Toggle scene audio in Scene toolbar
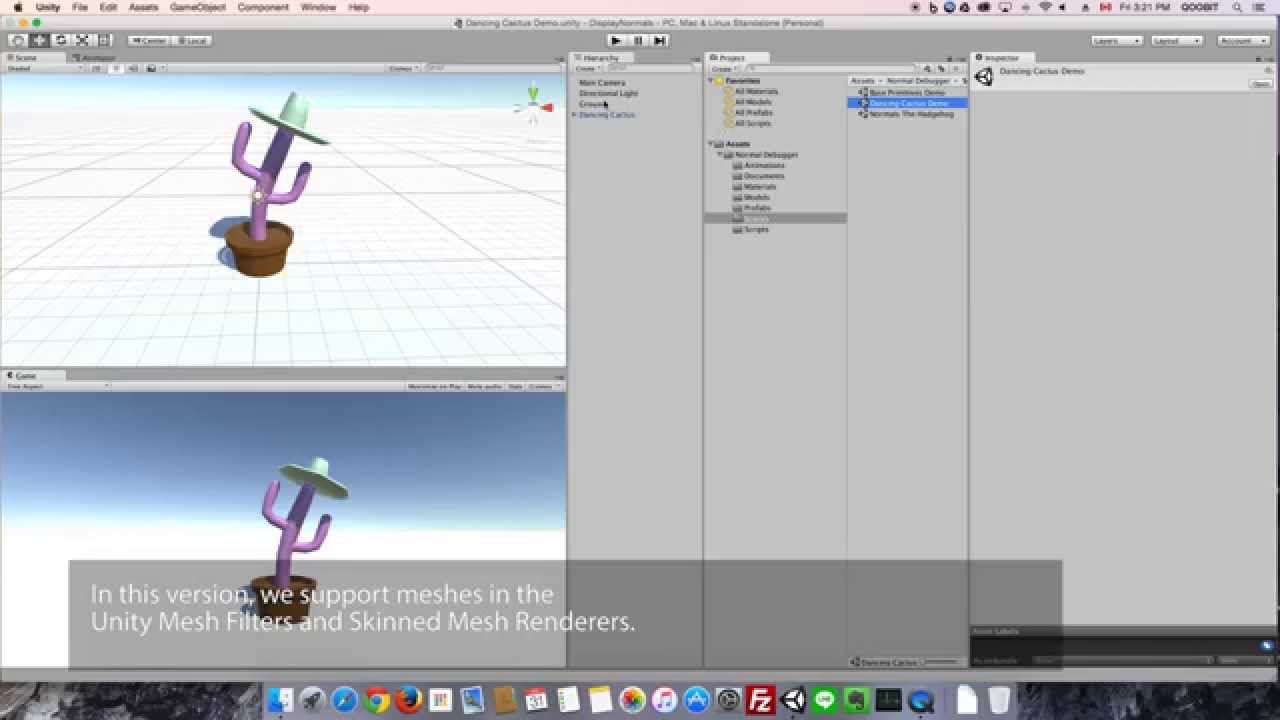The height and width of the screenshot is (720, 1280). click(133, 68)
